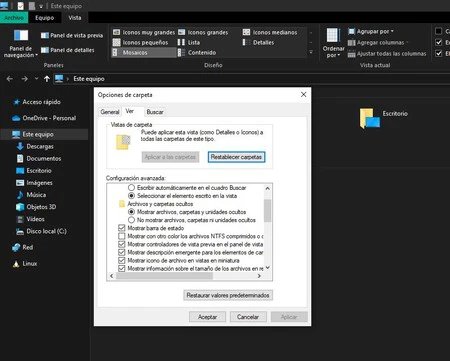The height and width of the screenshot is (361, 450).
Task: Enable Mostrar con otro color NTFS checkbox
Action: [122, 236]
